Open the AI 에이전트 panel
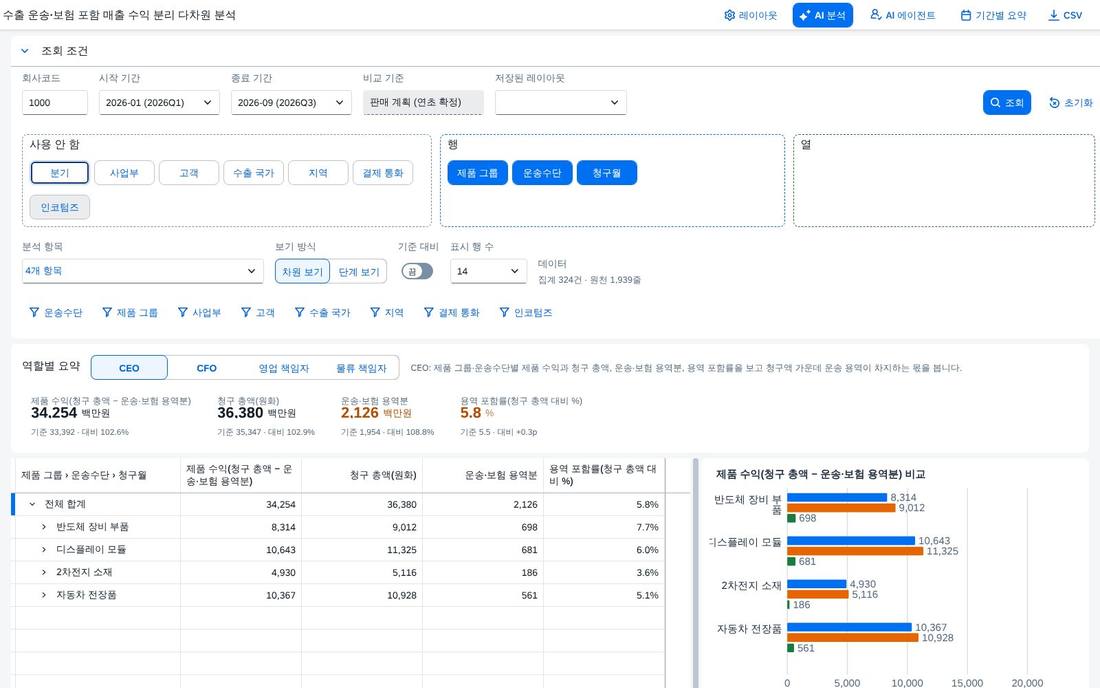This screenshot has height=688, width=1100. pos(902,15)
